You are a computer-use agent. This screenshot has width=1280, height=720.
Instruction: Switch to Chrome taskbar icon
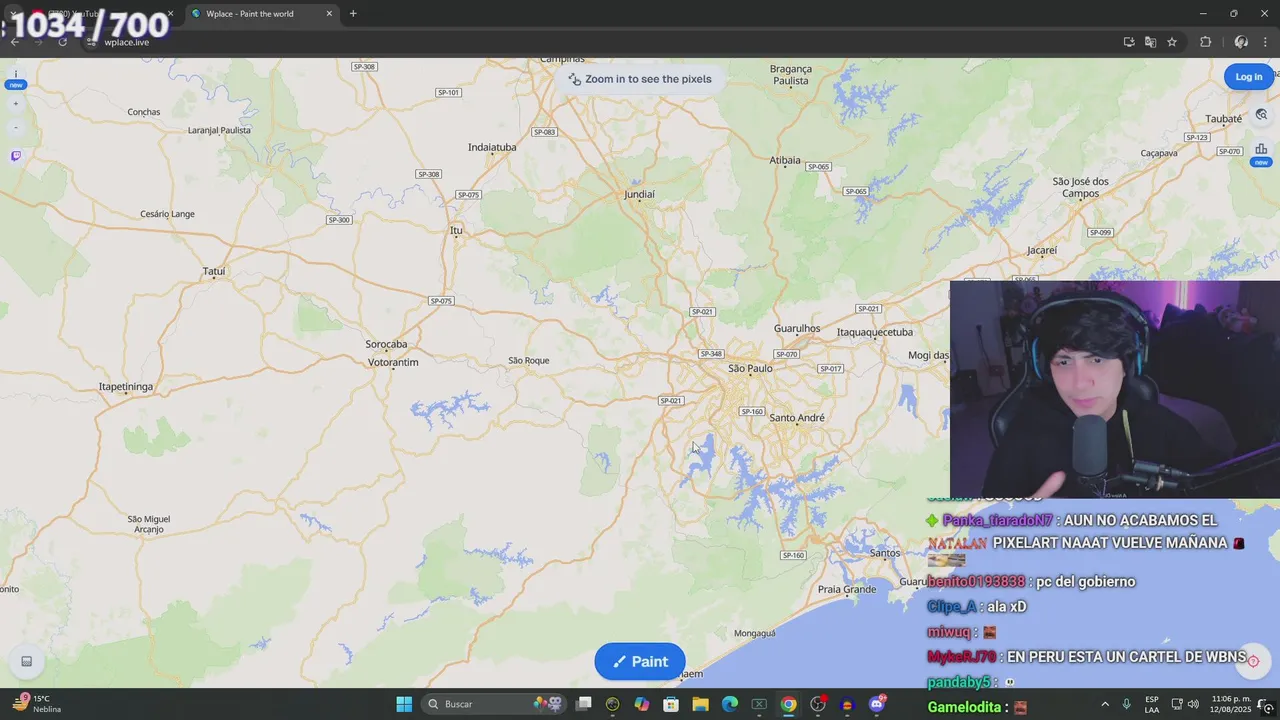click(789, 704)
